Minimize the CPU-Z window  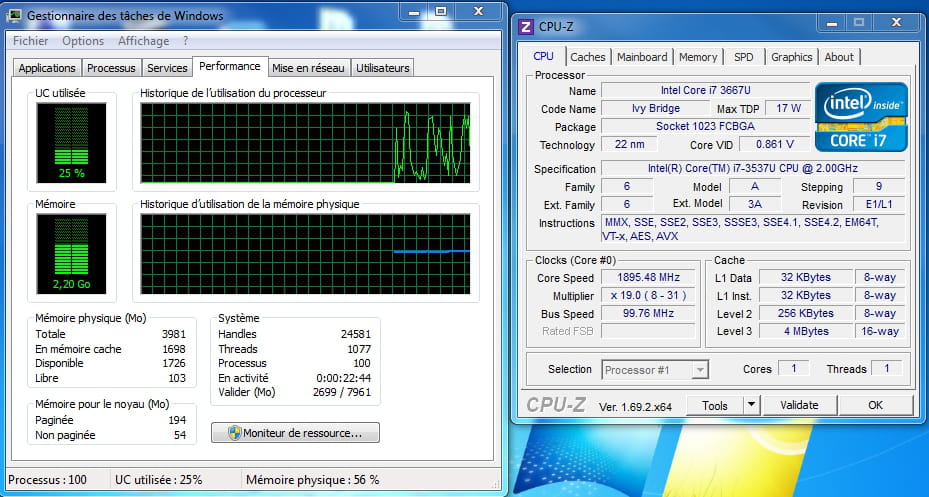tap(832, 24)
